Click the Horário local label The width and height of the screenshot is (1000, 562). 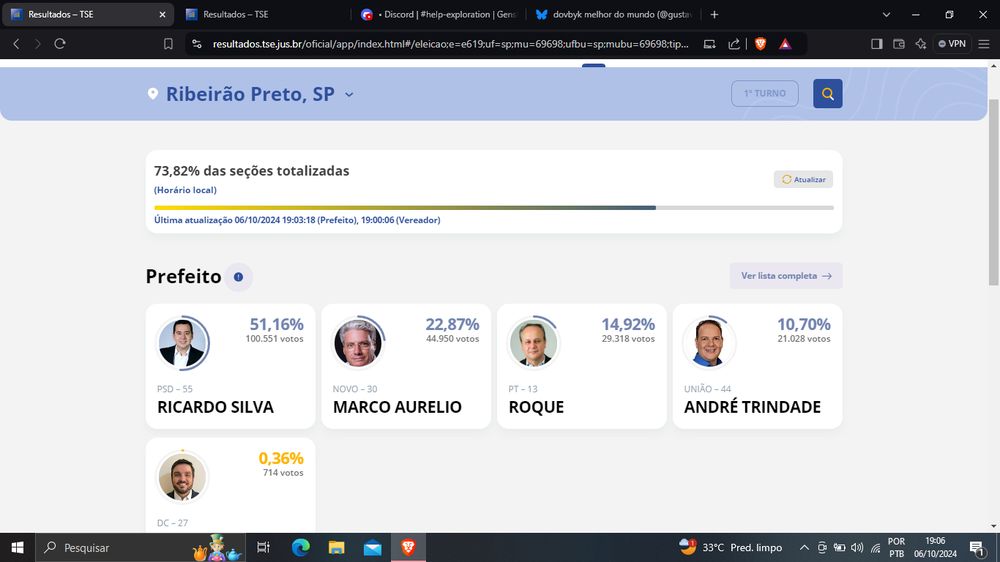pyautogui.click(x=186, y=190)
